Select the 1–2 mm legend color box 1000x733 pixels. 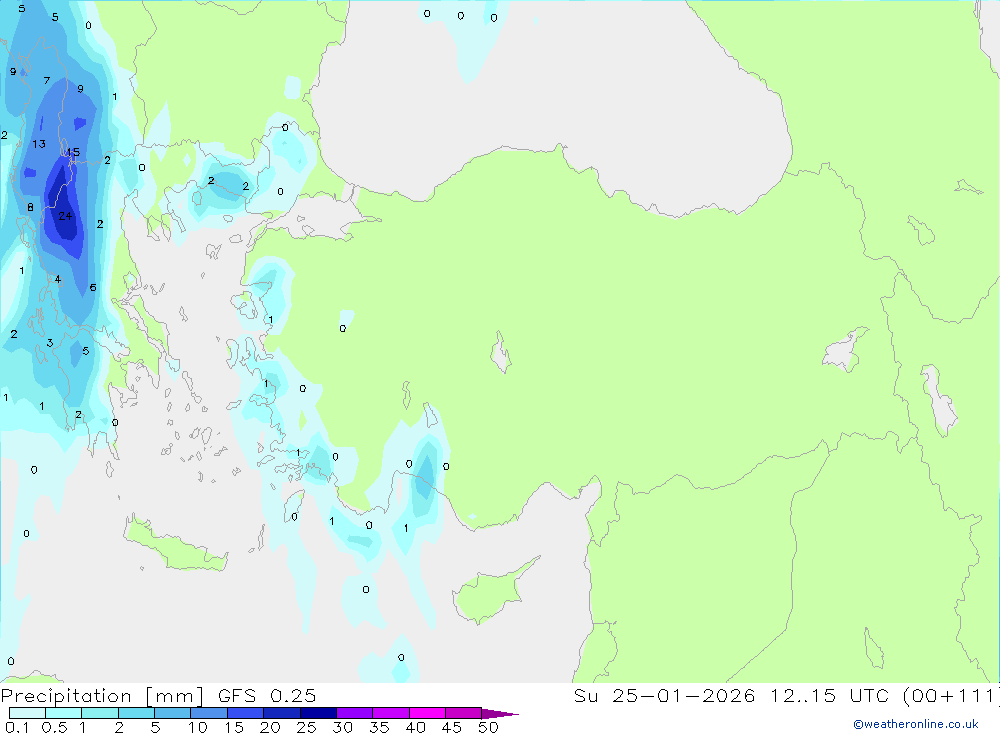tap(100, 713)
